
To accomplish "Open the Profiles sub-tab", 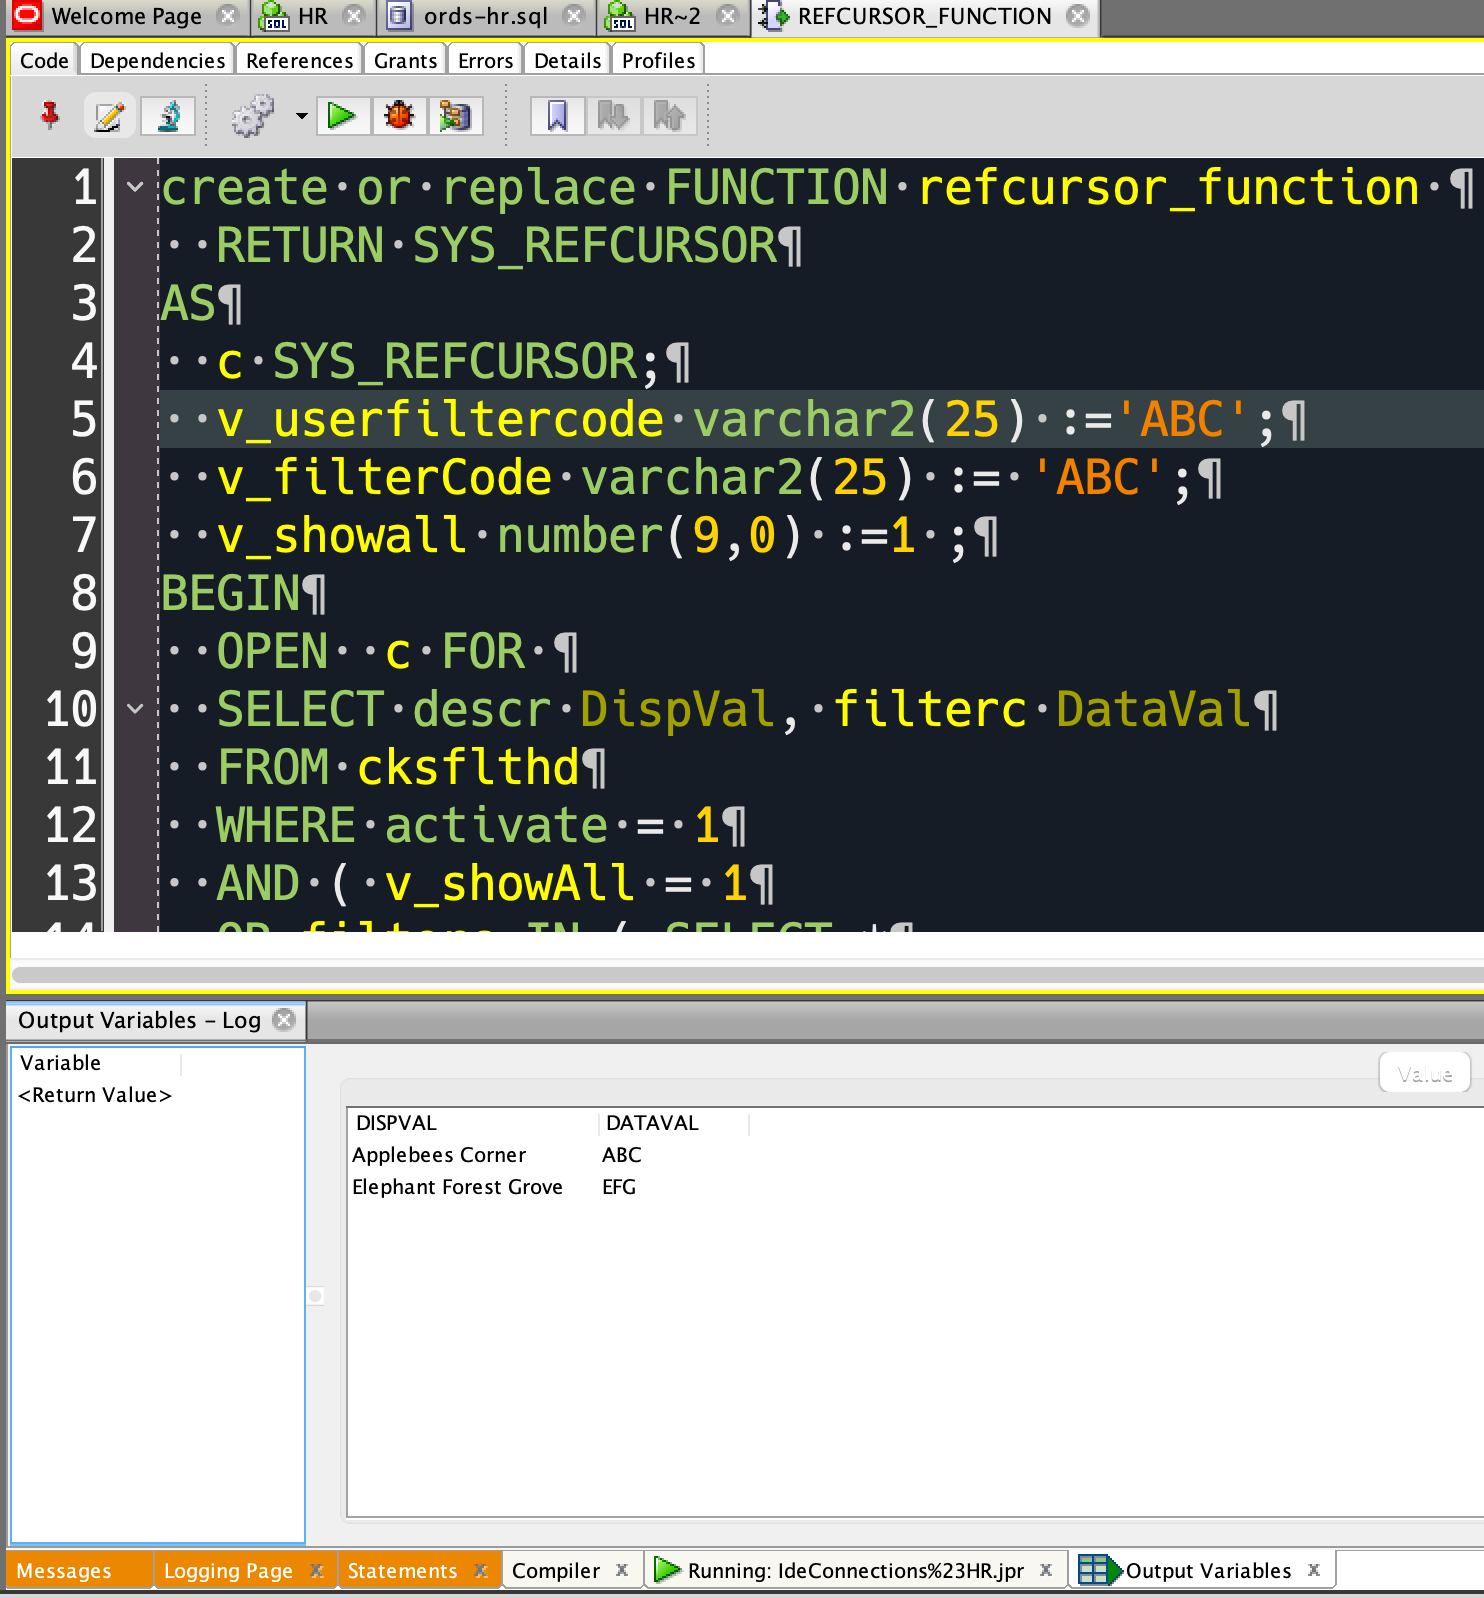I will click(x=658, y=60).
